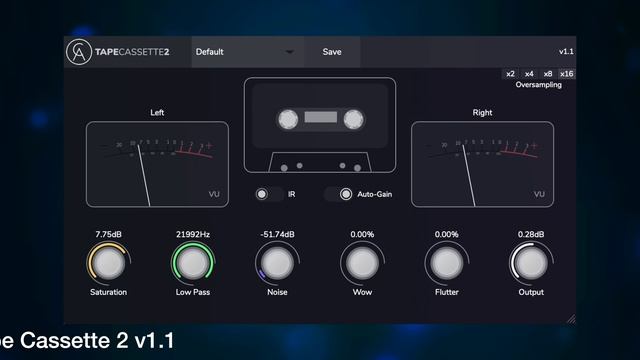640x360 pixels.
Task: Click the Wow label
Action: point(362,292)
